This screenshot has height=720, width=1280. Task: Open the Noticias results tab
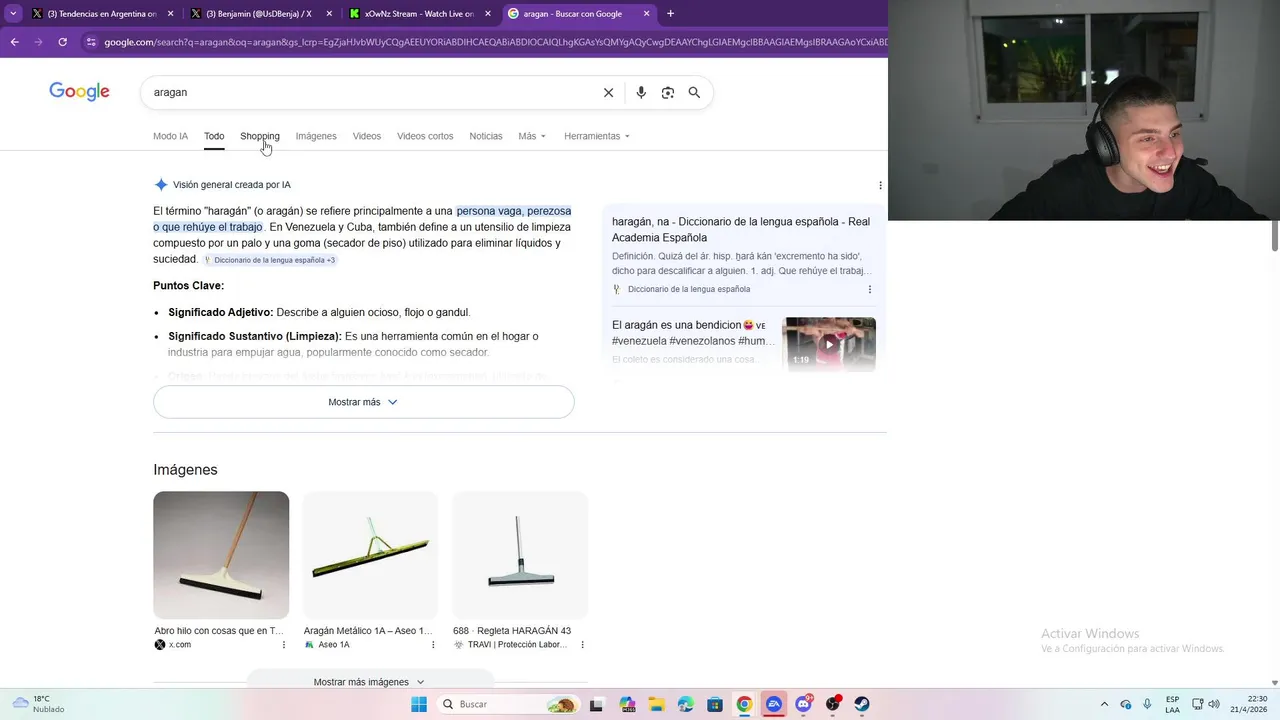[486, 136]
